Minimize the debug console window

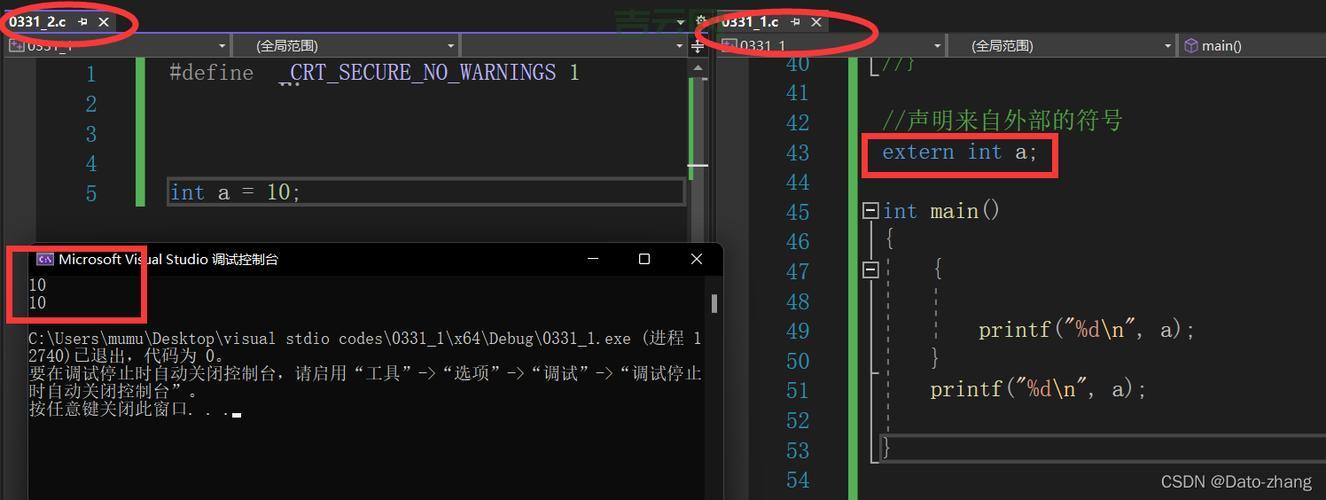593,259
